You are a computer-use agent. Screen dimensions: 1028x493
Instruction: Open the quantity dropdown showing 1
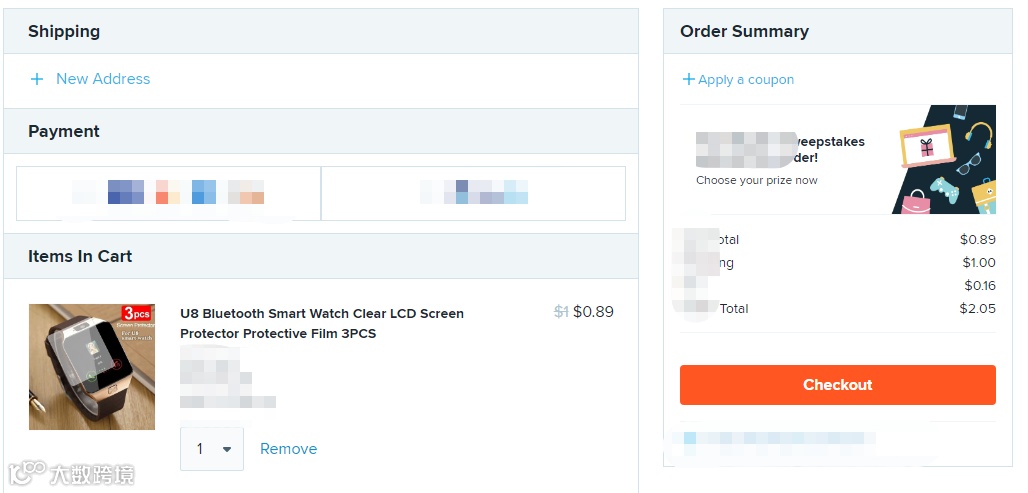pos(212,449)
